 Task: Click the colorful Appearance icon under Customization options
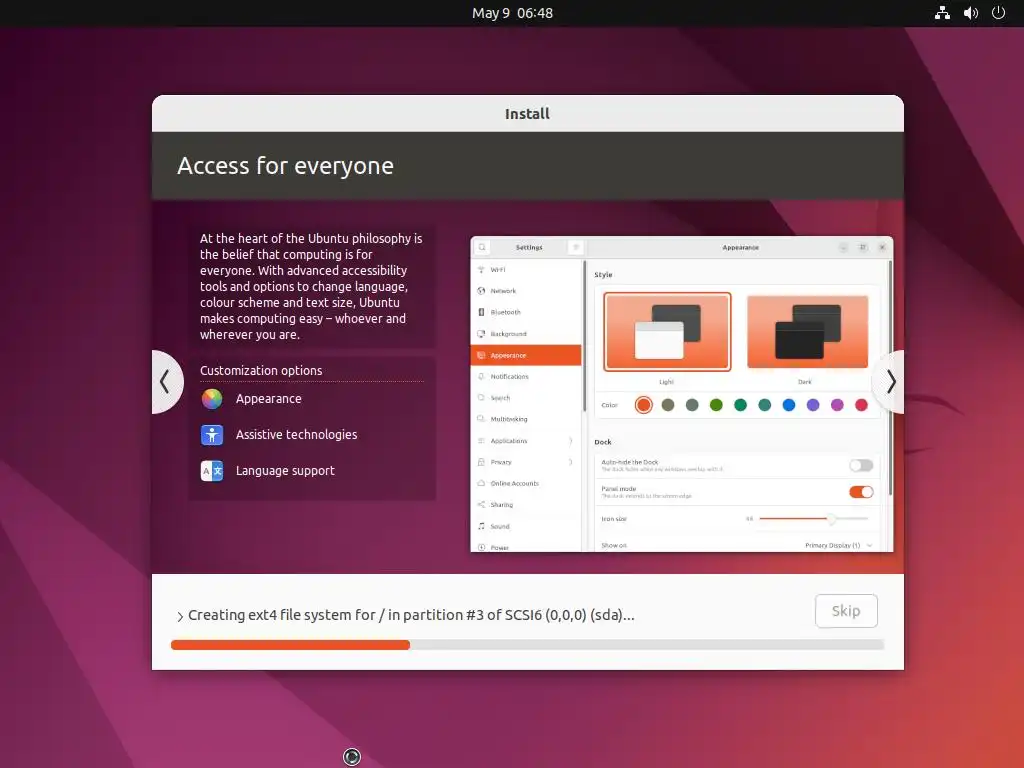point(212,399)
